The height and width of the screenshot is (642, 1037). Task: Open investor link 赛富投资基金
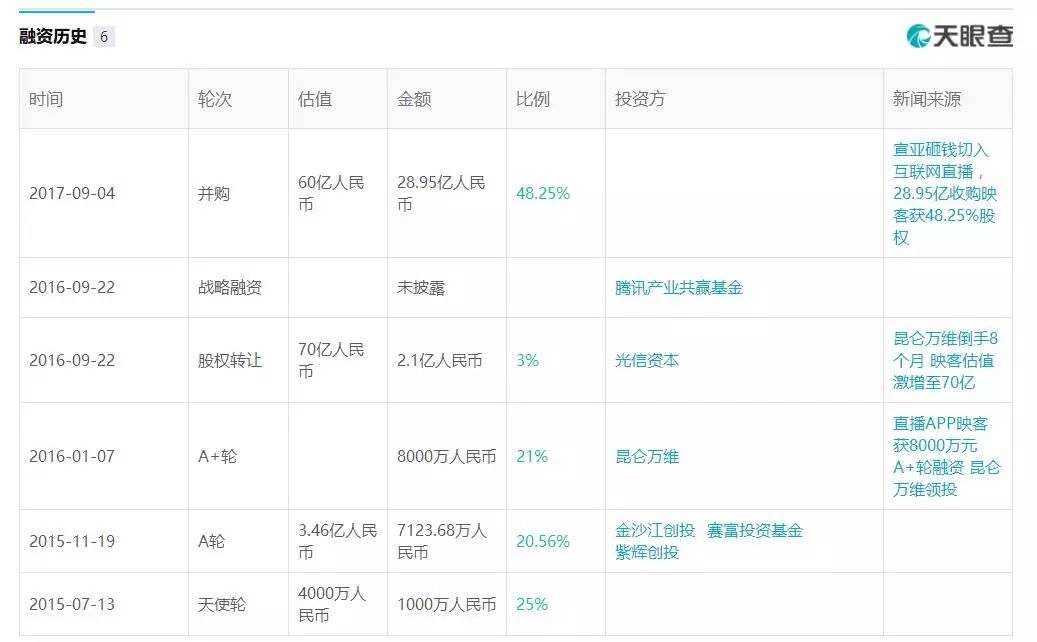click(755, 530)
